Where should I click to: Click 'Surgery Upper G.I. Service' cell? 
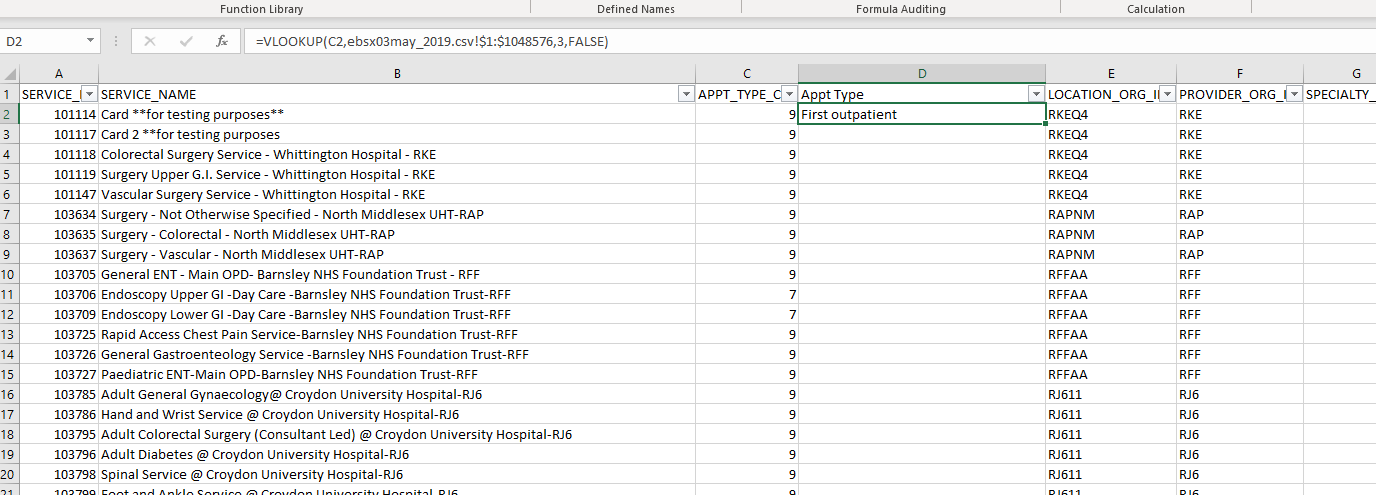pos(397,174)
